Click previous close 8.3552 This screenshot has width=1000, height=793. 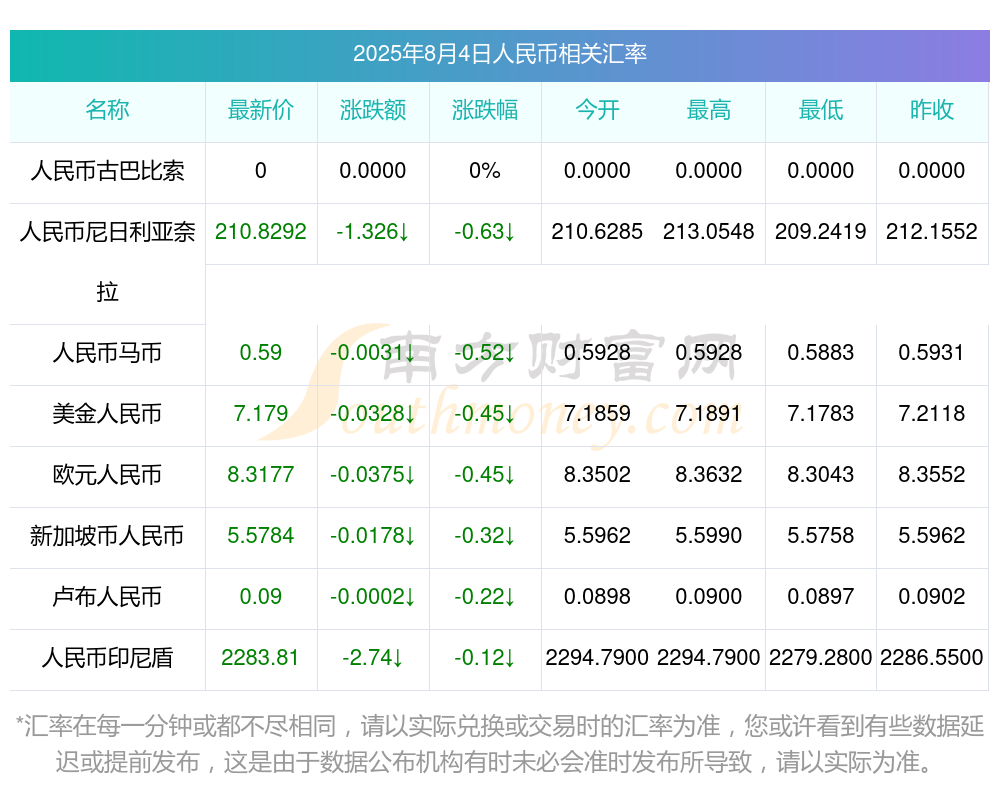coord(932,475)
